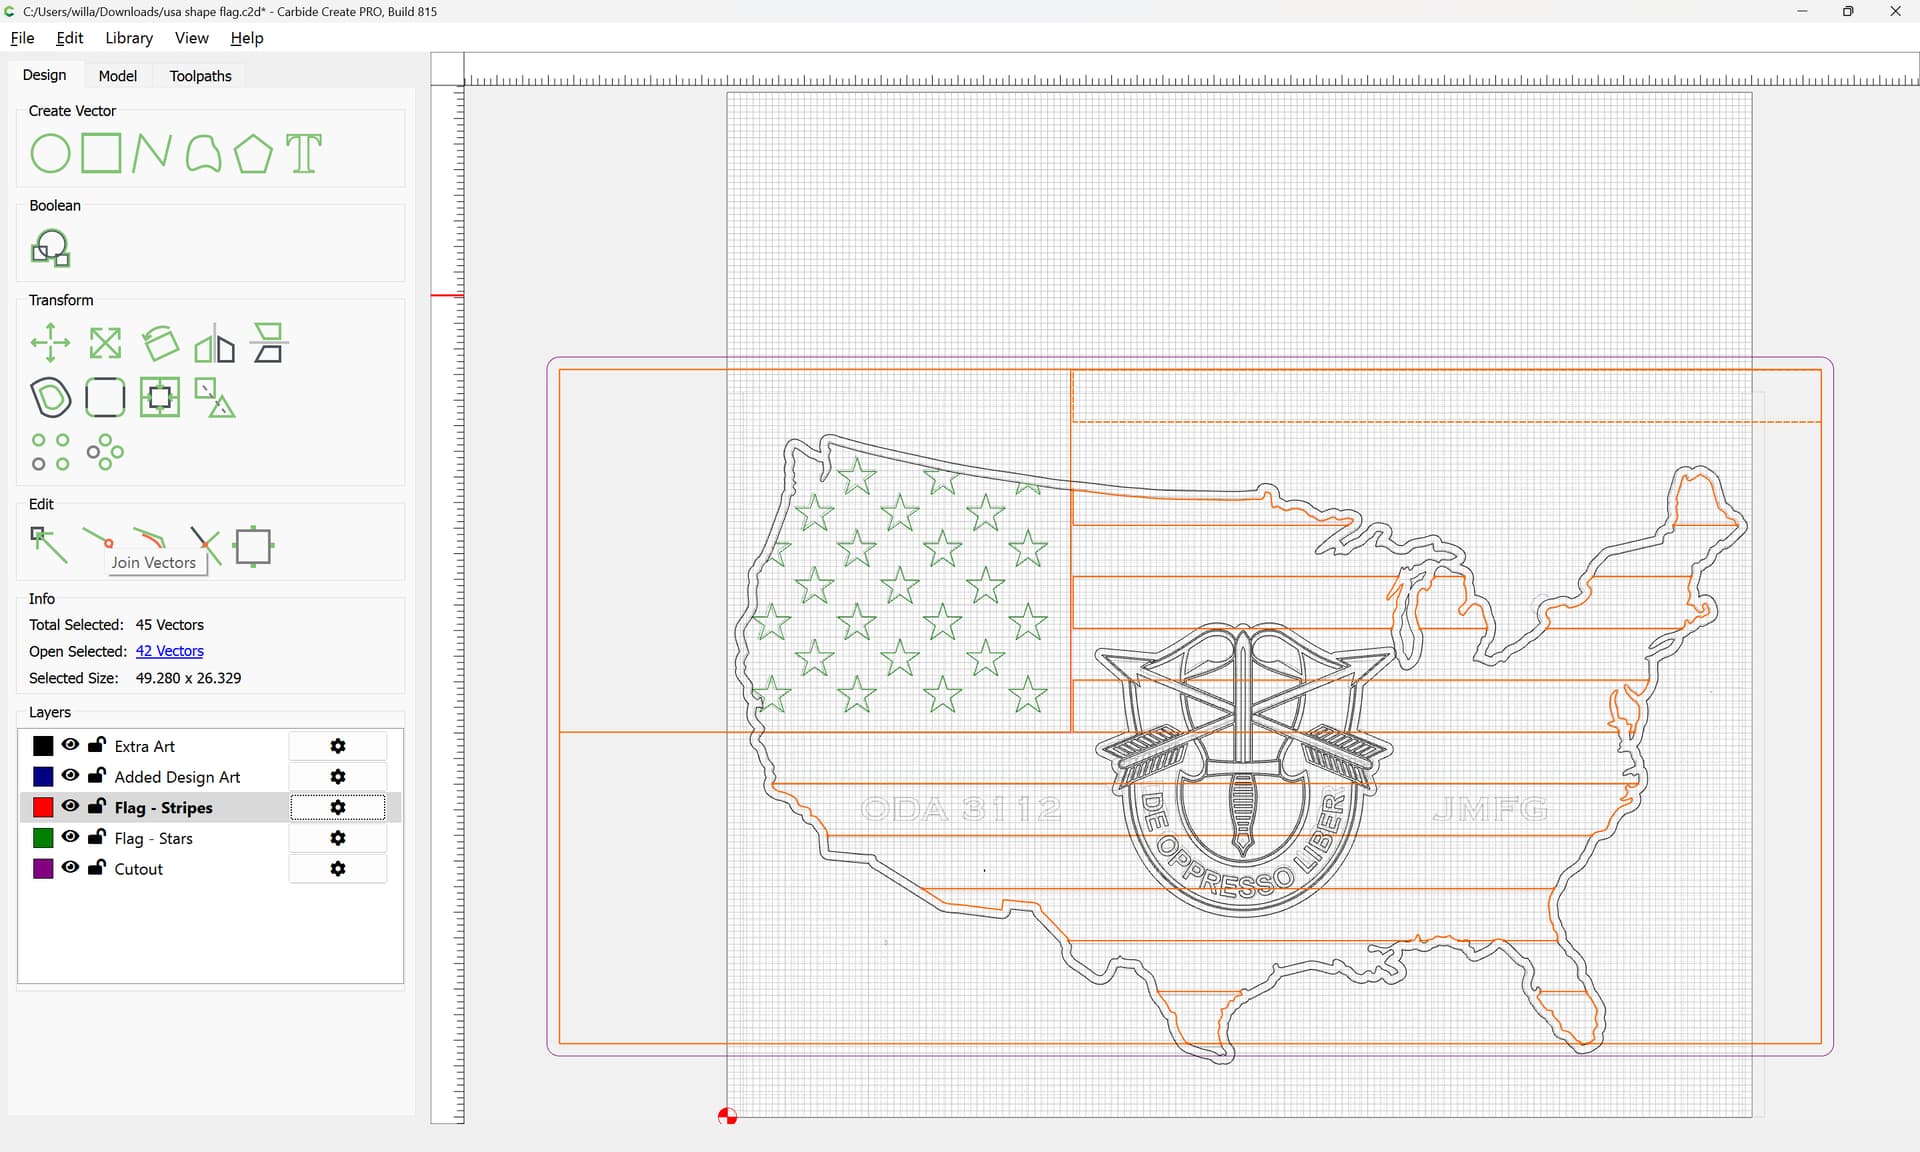
Task: Hide the Flag - Stripes layer
Action: coord(70,806)
